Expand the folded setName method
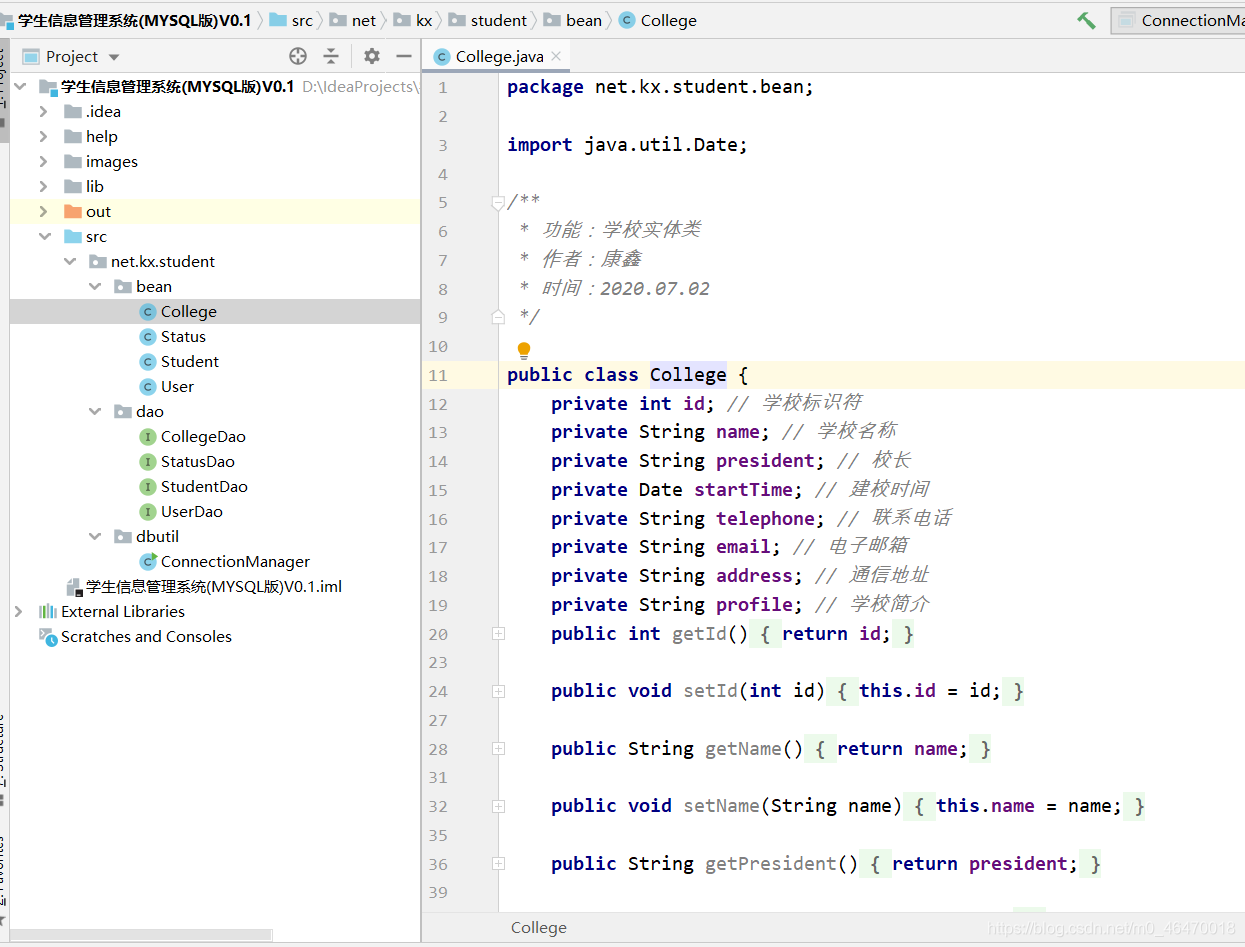Viewport: 1245px width, 947px height. coord(498,806)
